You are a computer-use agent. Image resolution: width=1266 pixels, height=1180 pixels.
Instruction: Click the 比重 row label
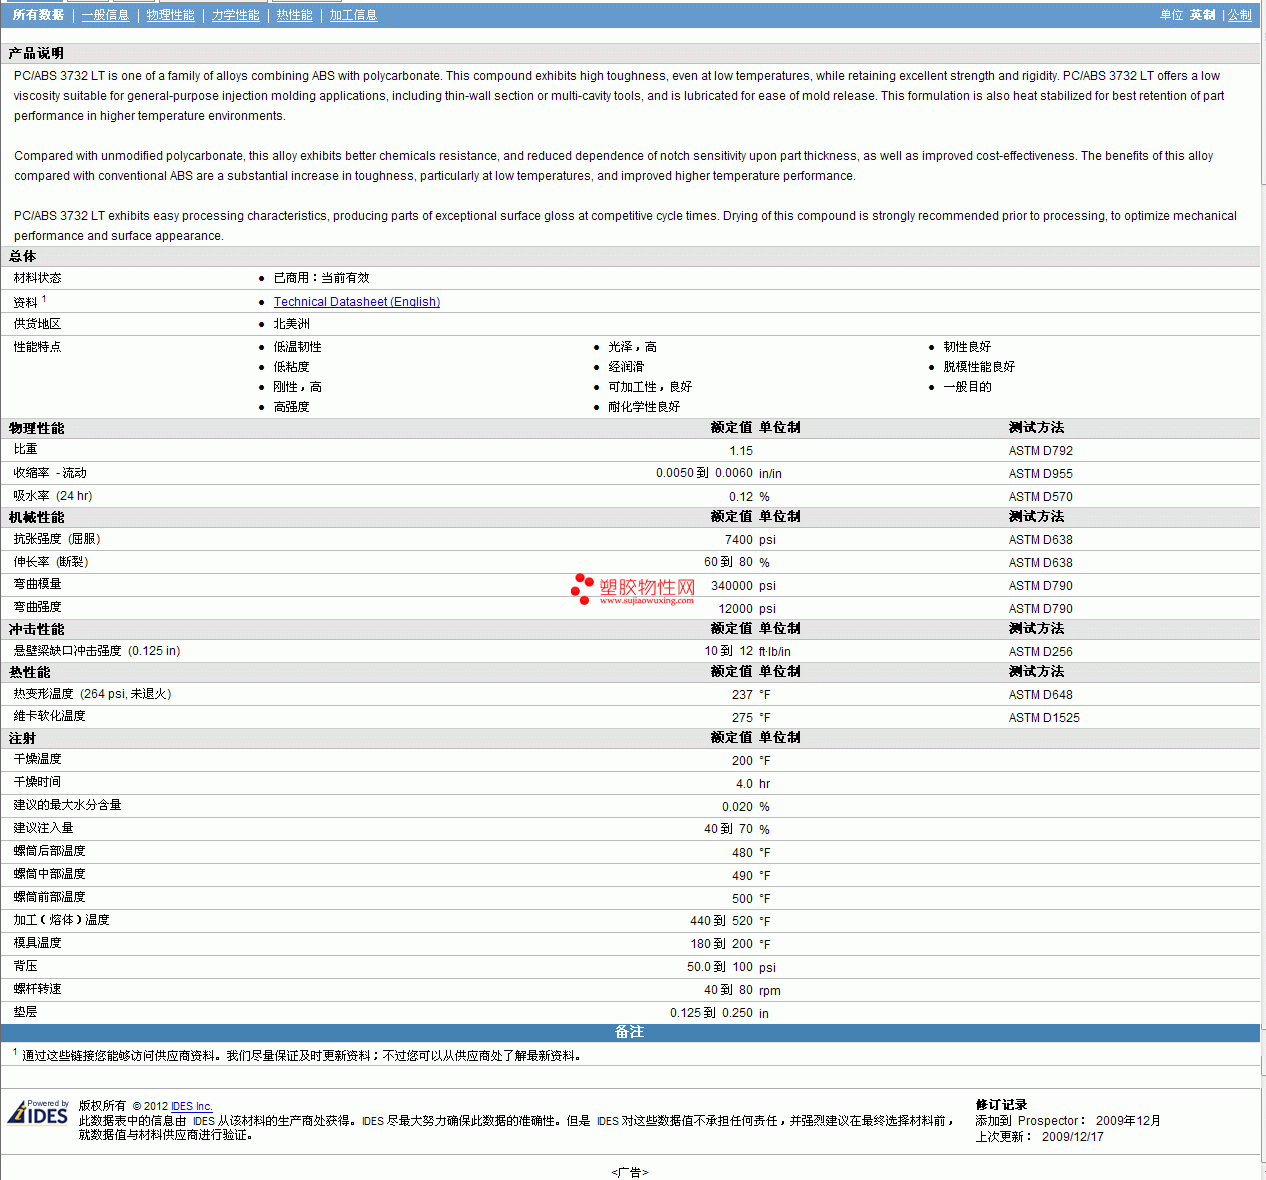point(26,450)
